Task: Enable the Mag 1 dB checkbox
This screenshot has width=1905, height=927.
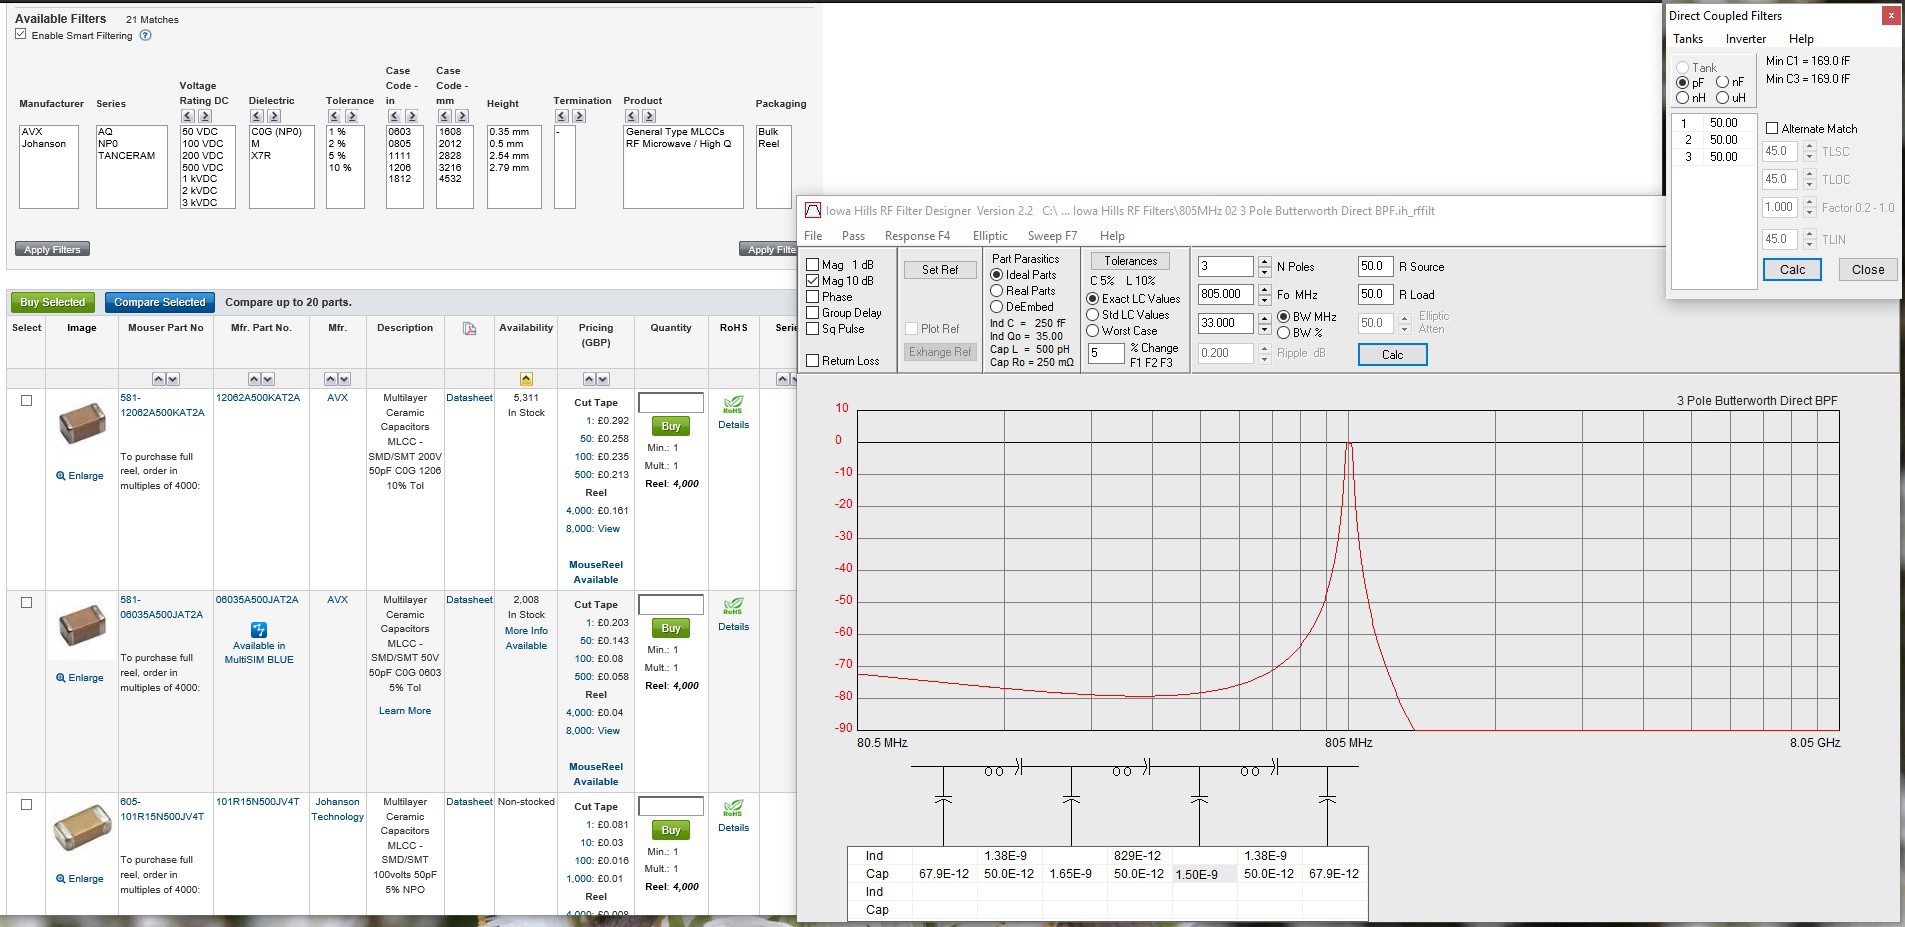Action: click(x=813, y=265)
